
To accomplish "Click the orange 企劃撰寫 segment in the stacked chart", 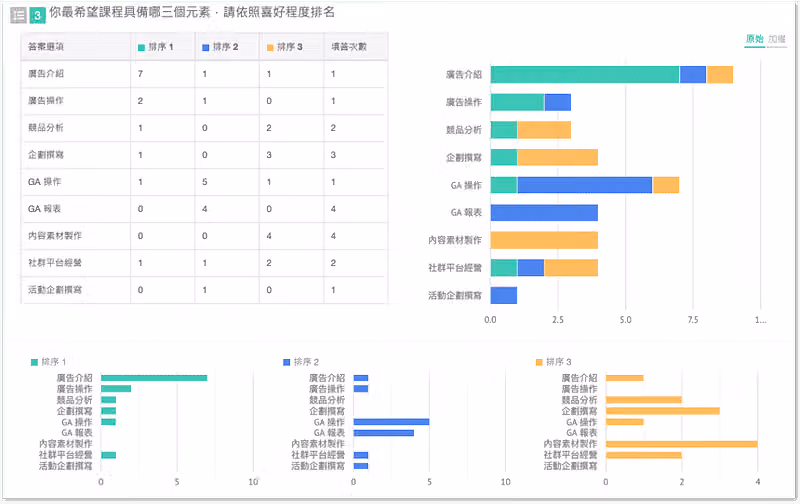I will [558, 157].
